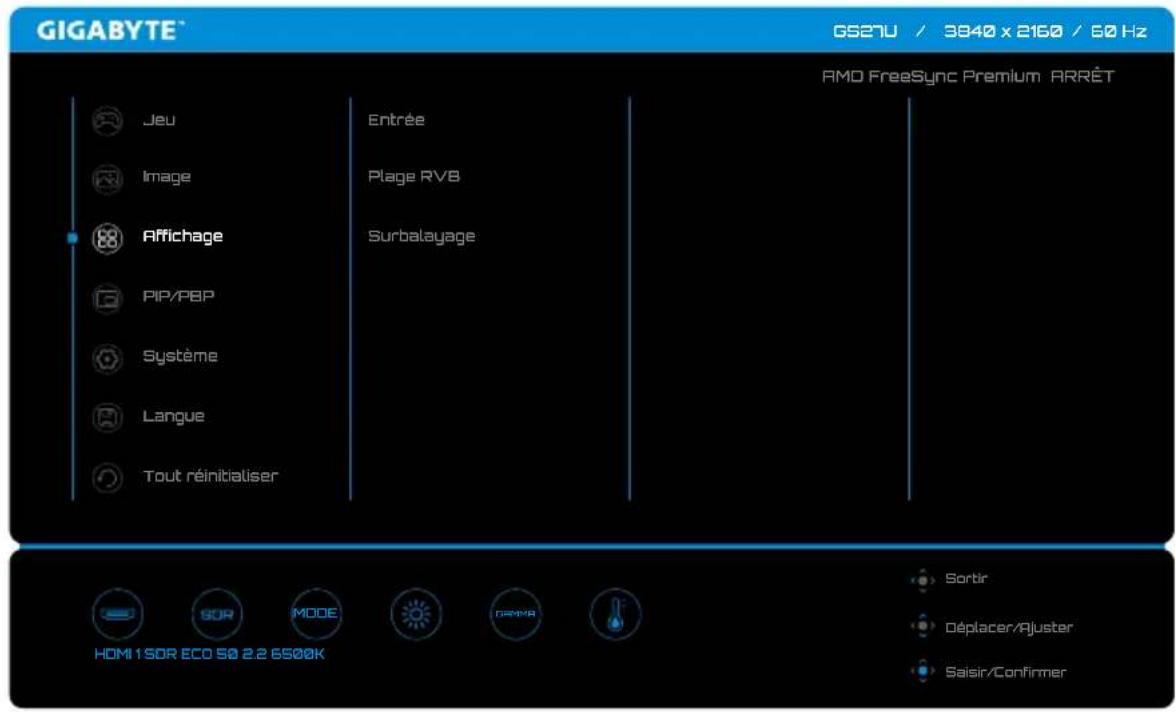Select the Système gear icon
Screen dimensions: 1176x712
107,358
